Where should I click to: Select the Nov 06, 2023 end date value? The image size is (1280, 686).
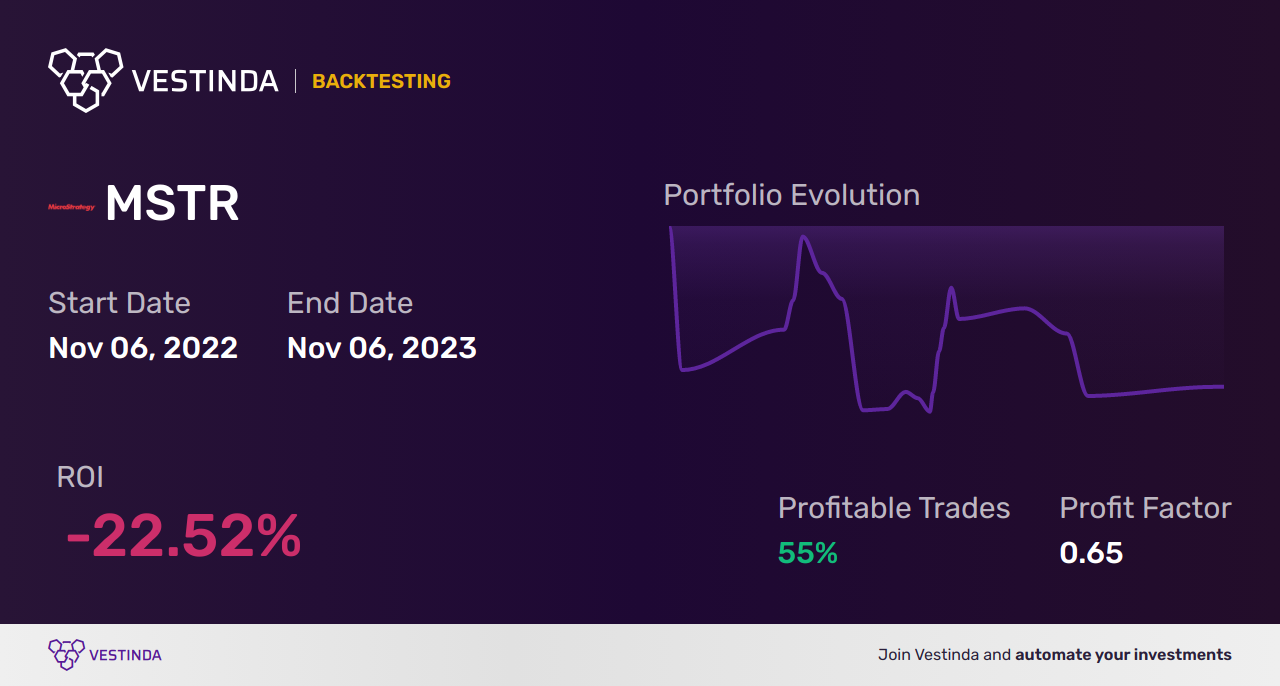click(381, 348)
